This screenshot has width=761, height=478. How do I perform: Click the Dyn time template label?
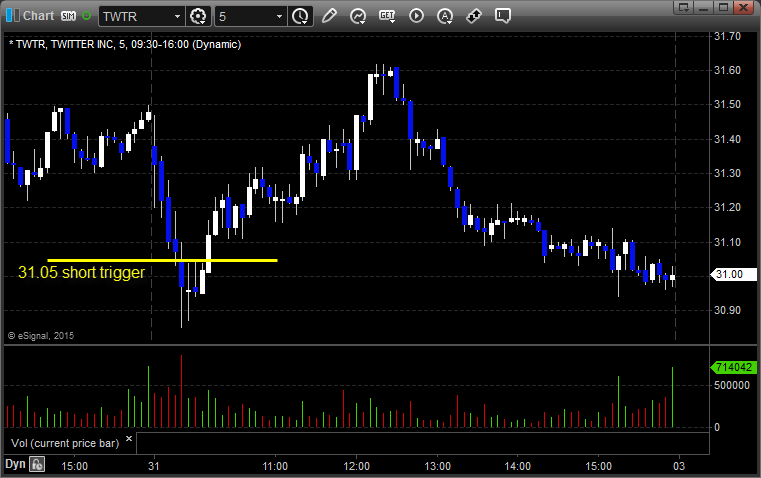[x=15, y=464]
